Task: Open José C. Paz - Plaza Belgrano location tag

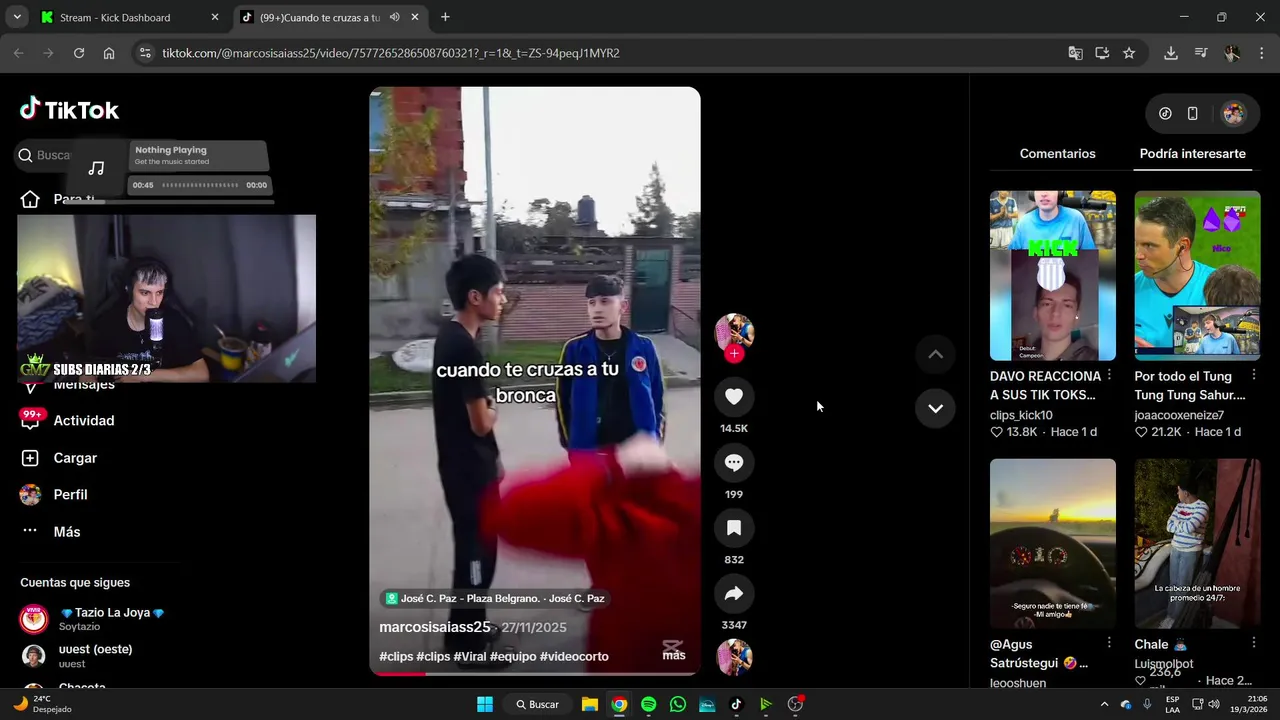Action: click(x=494, y=598)
